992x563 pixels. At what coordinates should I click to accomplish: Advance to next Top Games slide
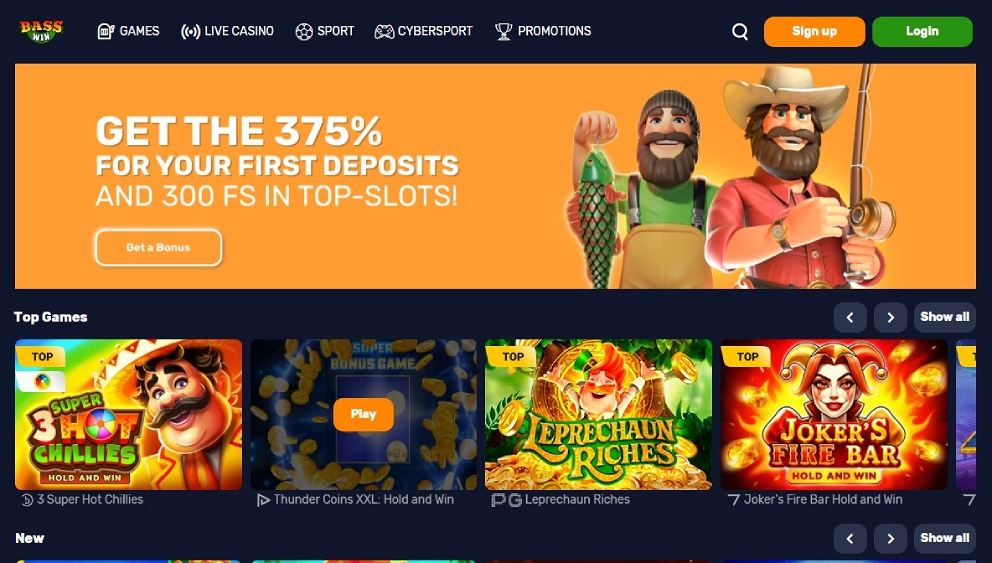point(890,318)
